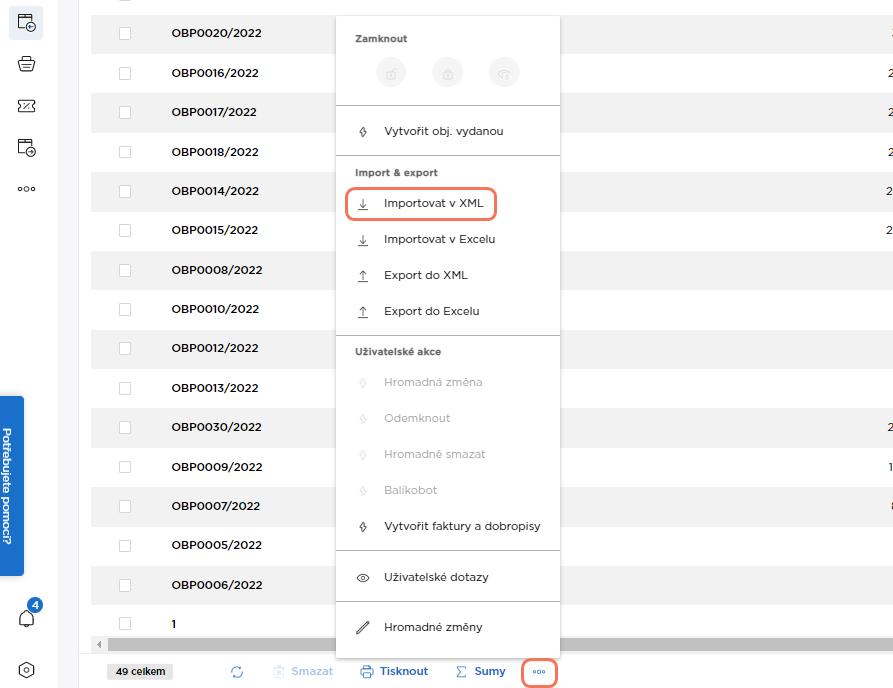
Task: Open the basket sidebar icon
Action: pos(26,64)
